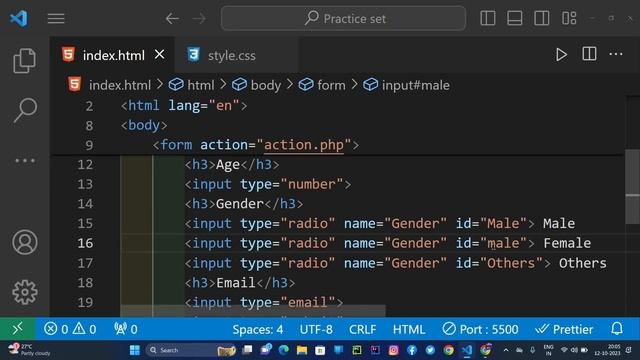Viewport: 640px width, 360px height.
Task: Toggle bottom panel layout icon
Action: pyautogui.click(x=515, y=18)
